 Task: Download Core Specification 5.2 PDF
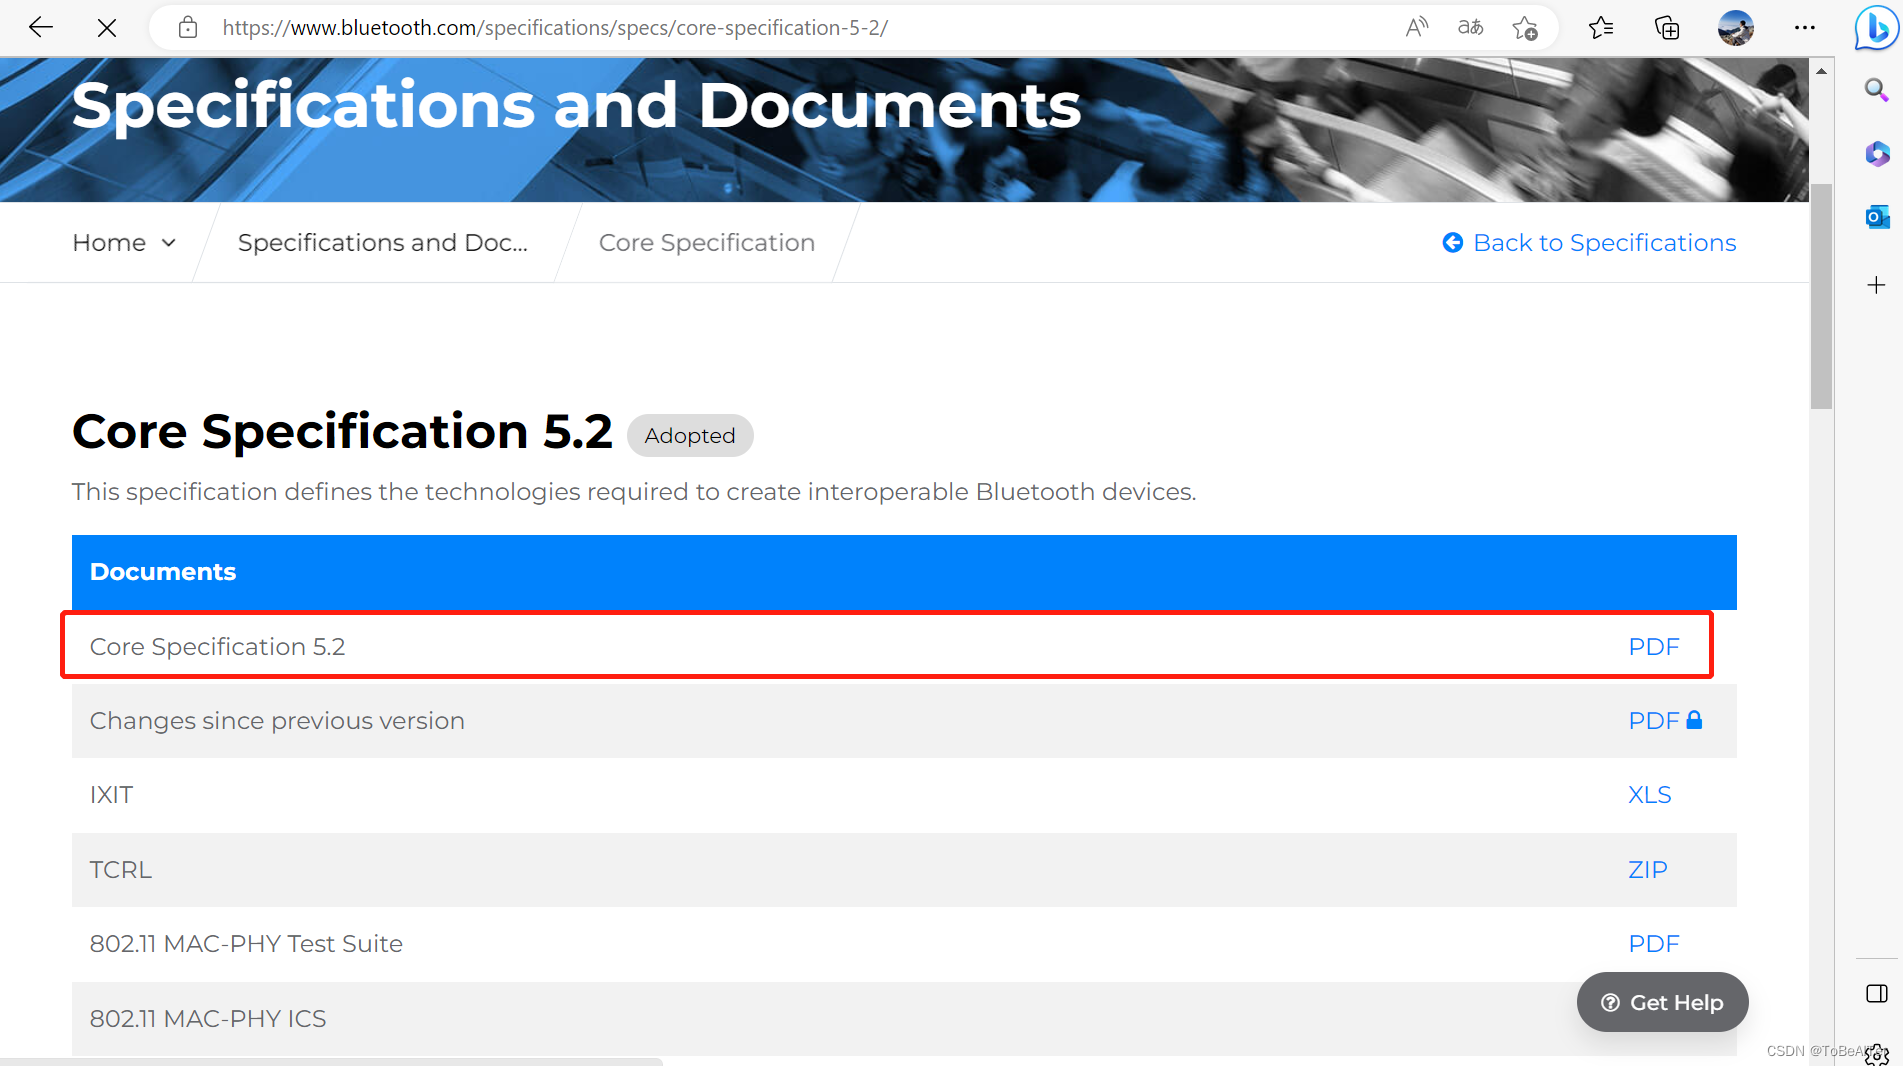(1654, 647)
